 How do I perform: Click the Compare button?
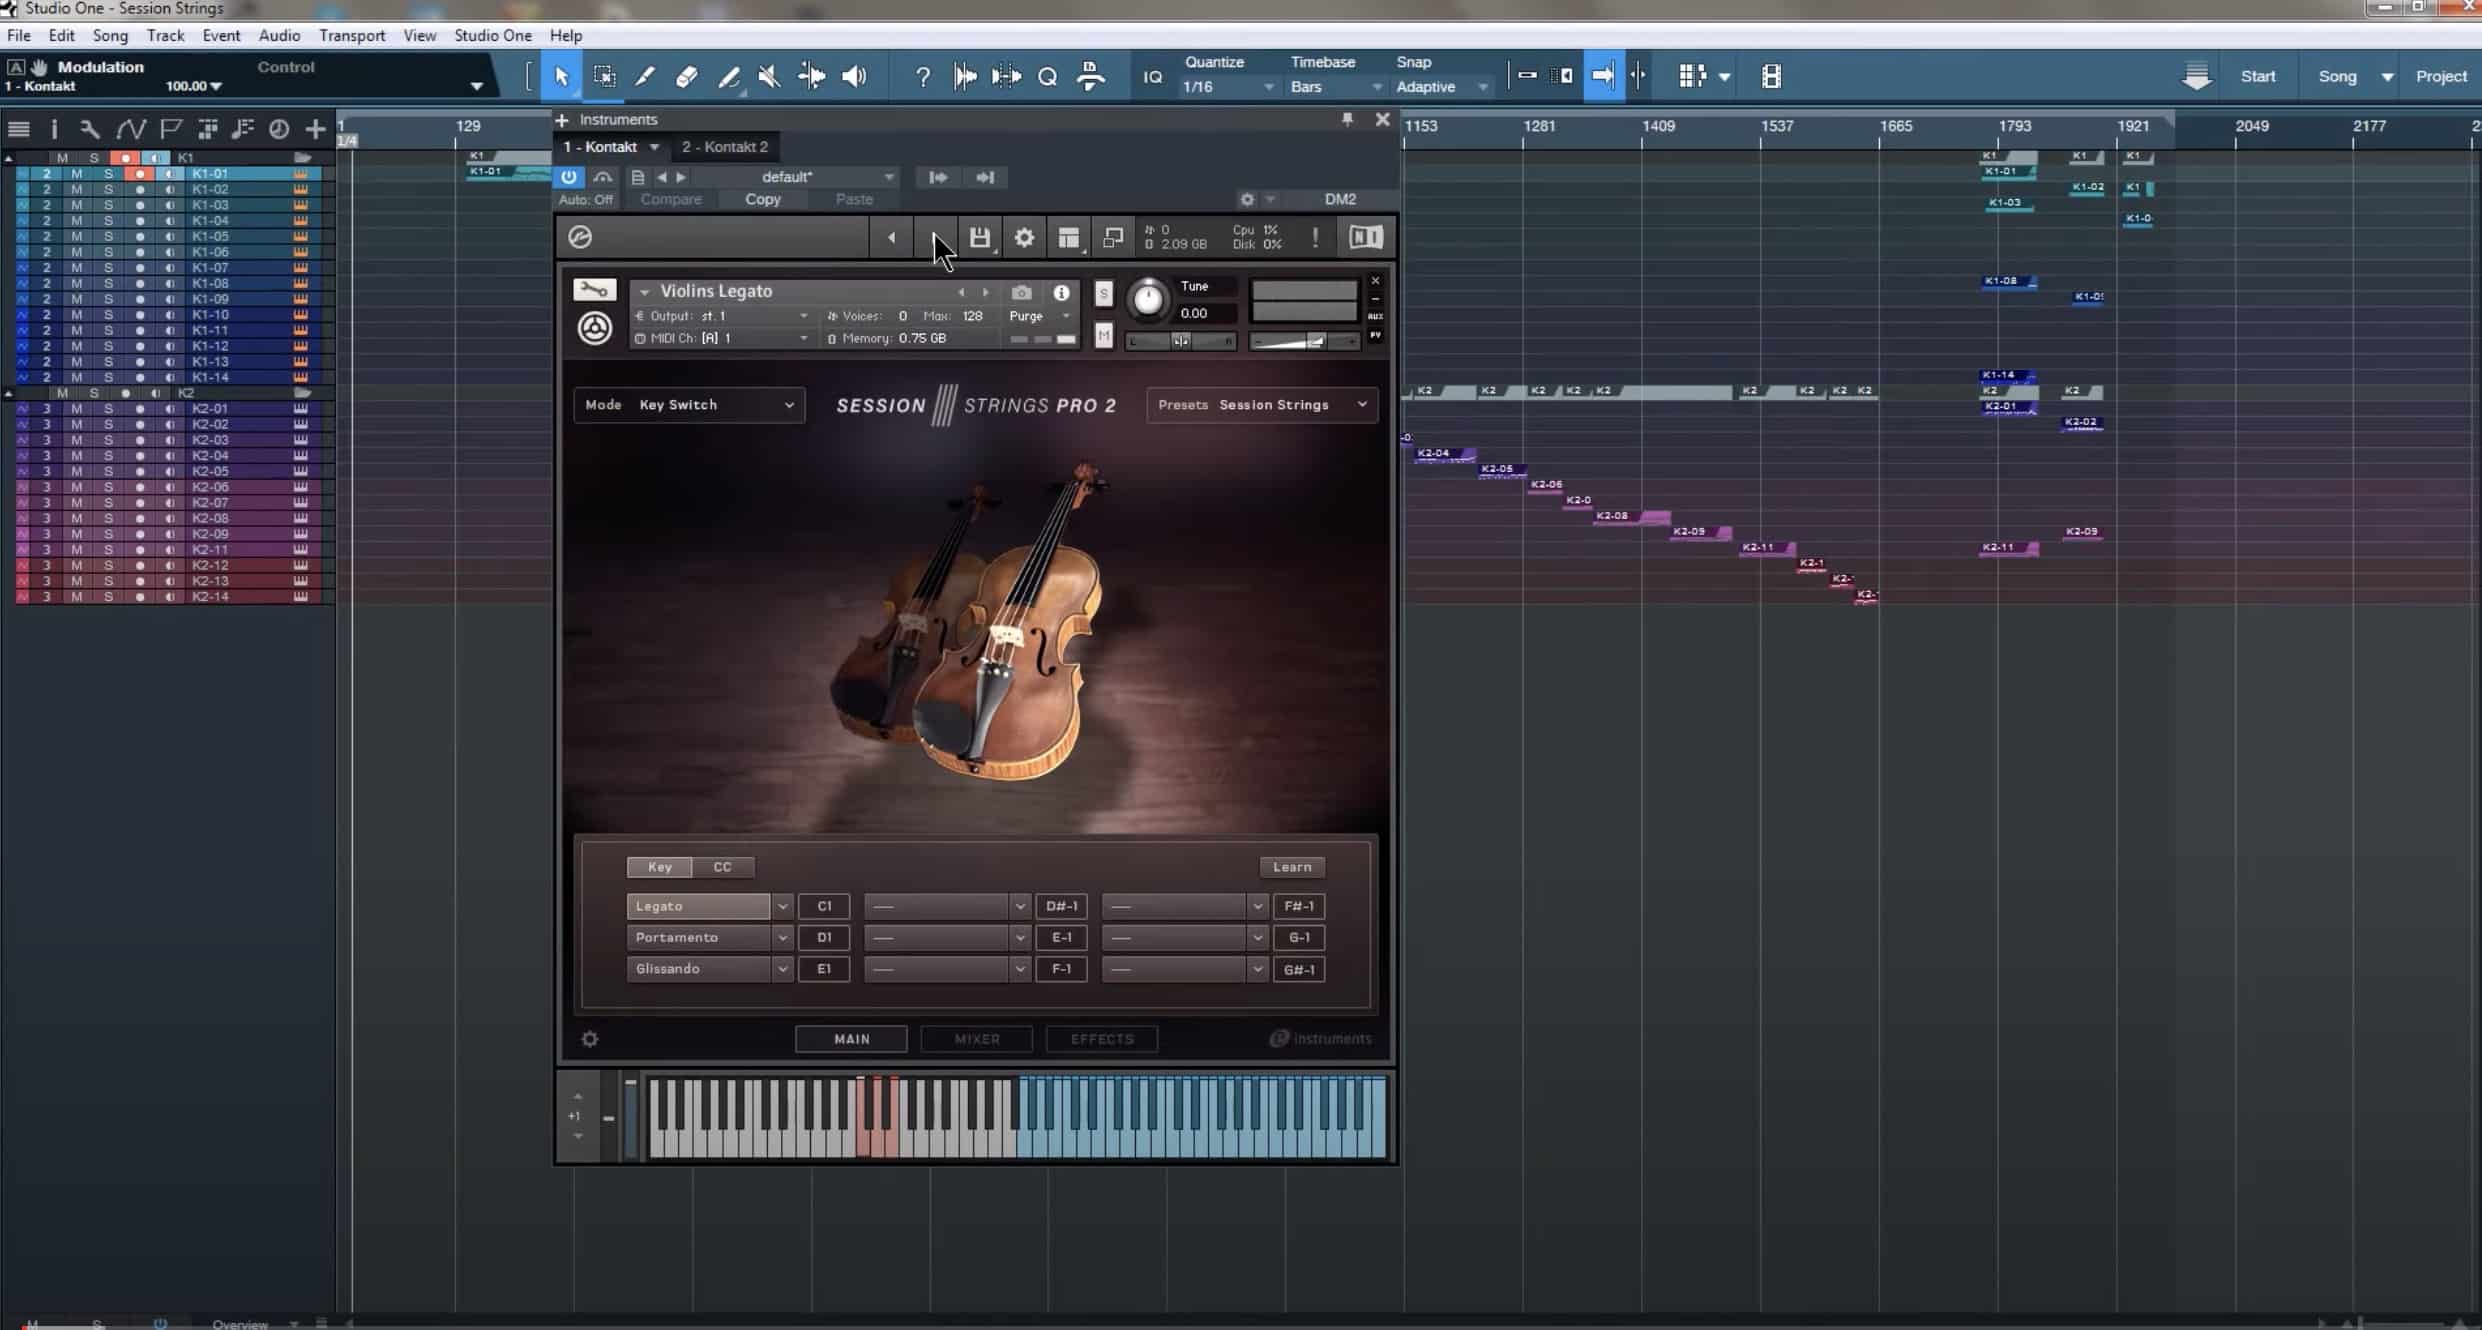671,199
